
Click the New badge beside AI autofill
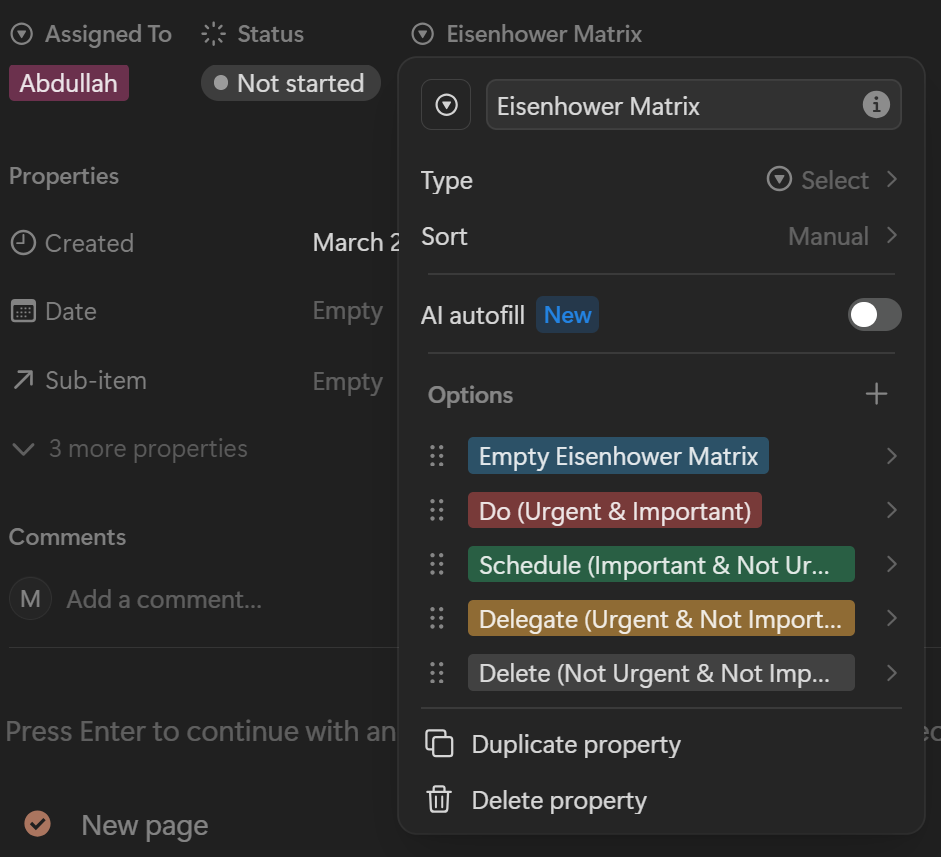567,314
